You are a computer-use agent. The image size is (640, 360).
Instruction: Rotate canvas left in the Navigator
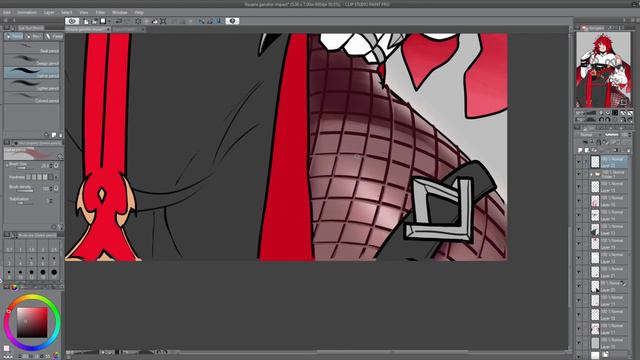tap(601, 120)
